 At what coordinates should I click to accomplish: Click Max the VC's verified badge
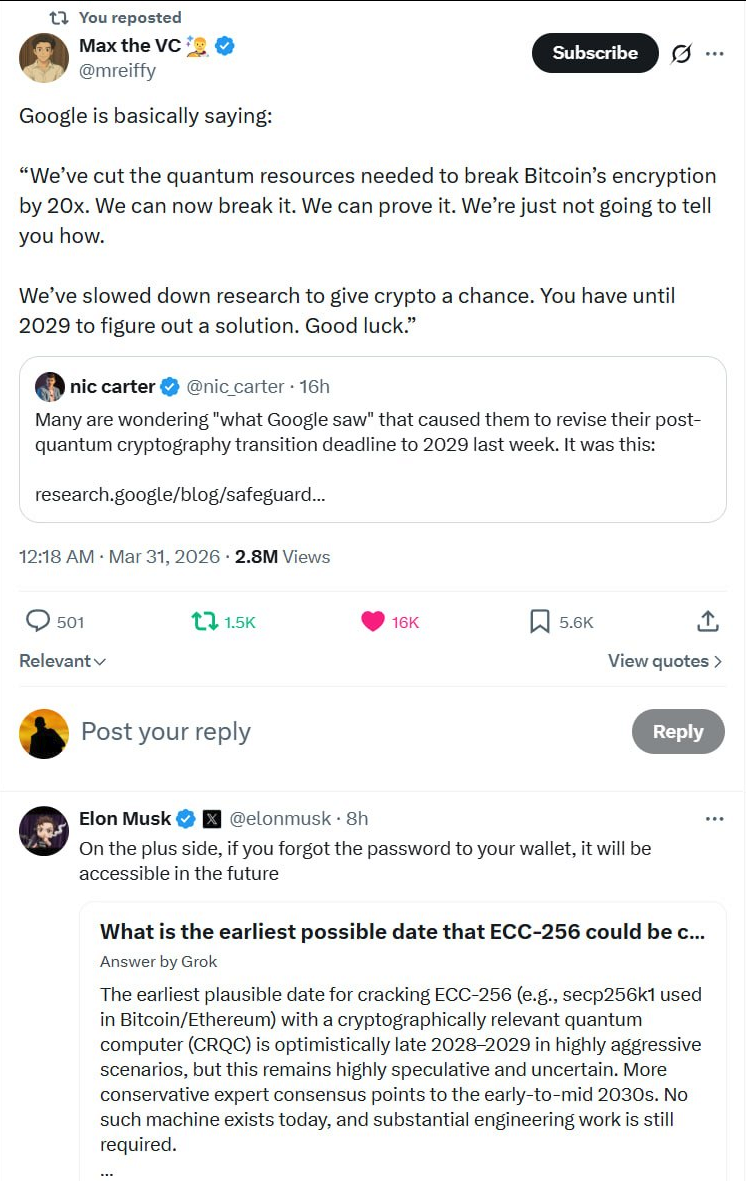tap(225, 45)
